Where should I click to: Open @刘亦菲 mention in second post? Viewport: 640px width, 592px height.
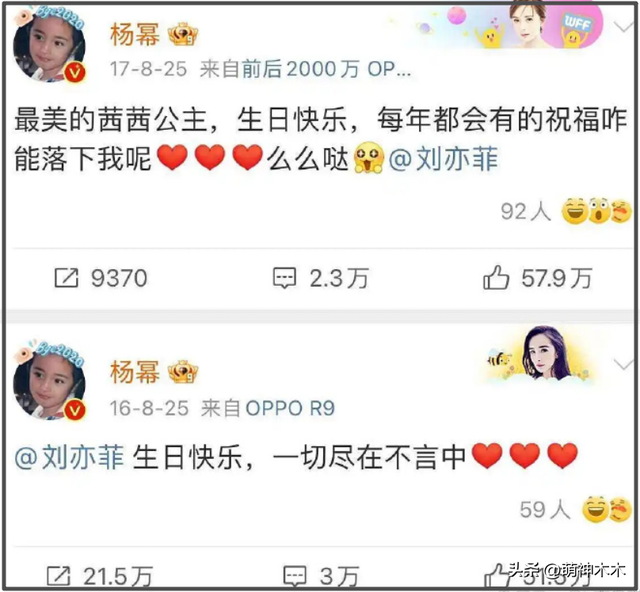tap(69, 456)
